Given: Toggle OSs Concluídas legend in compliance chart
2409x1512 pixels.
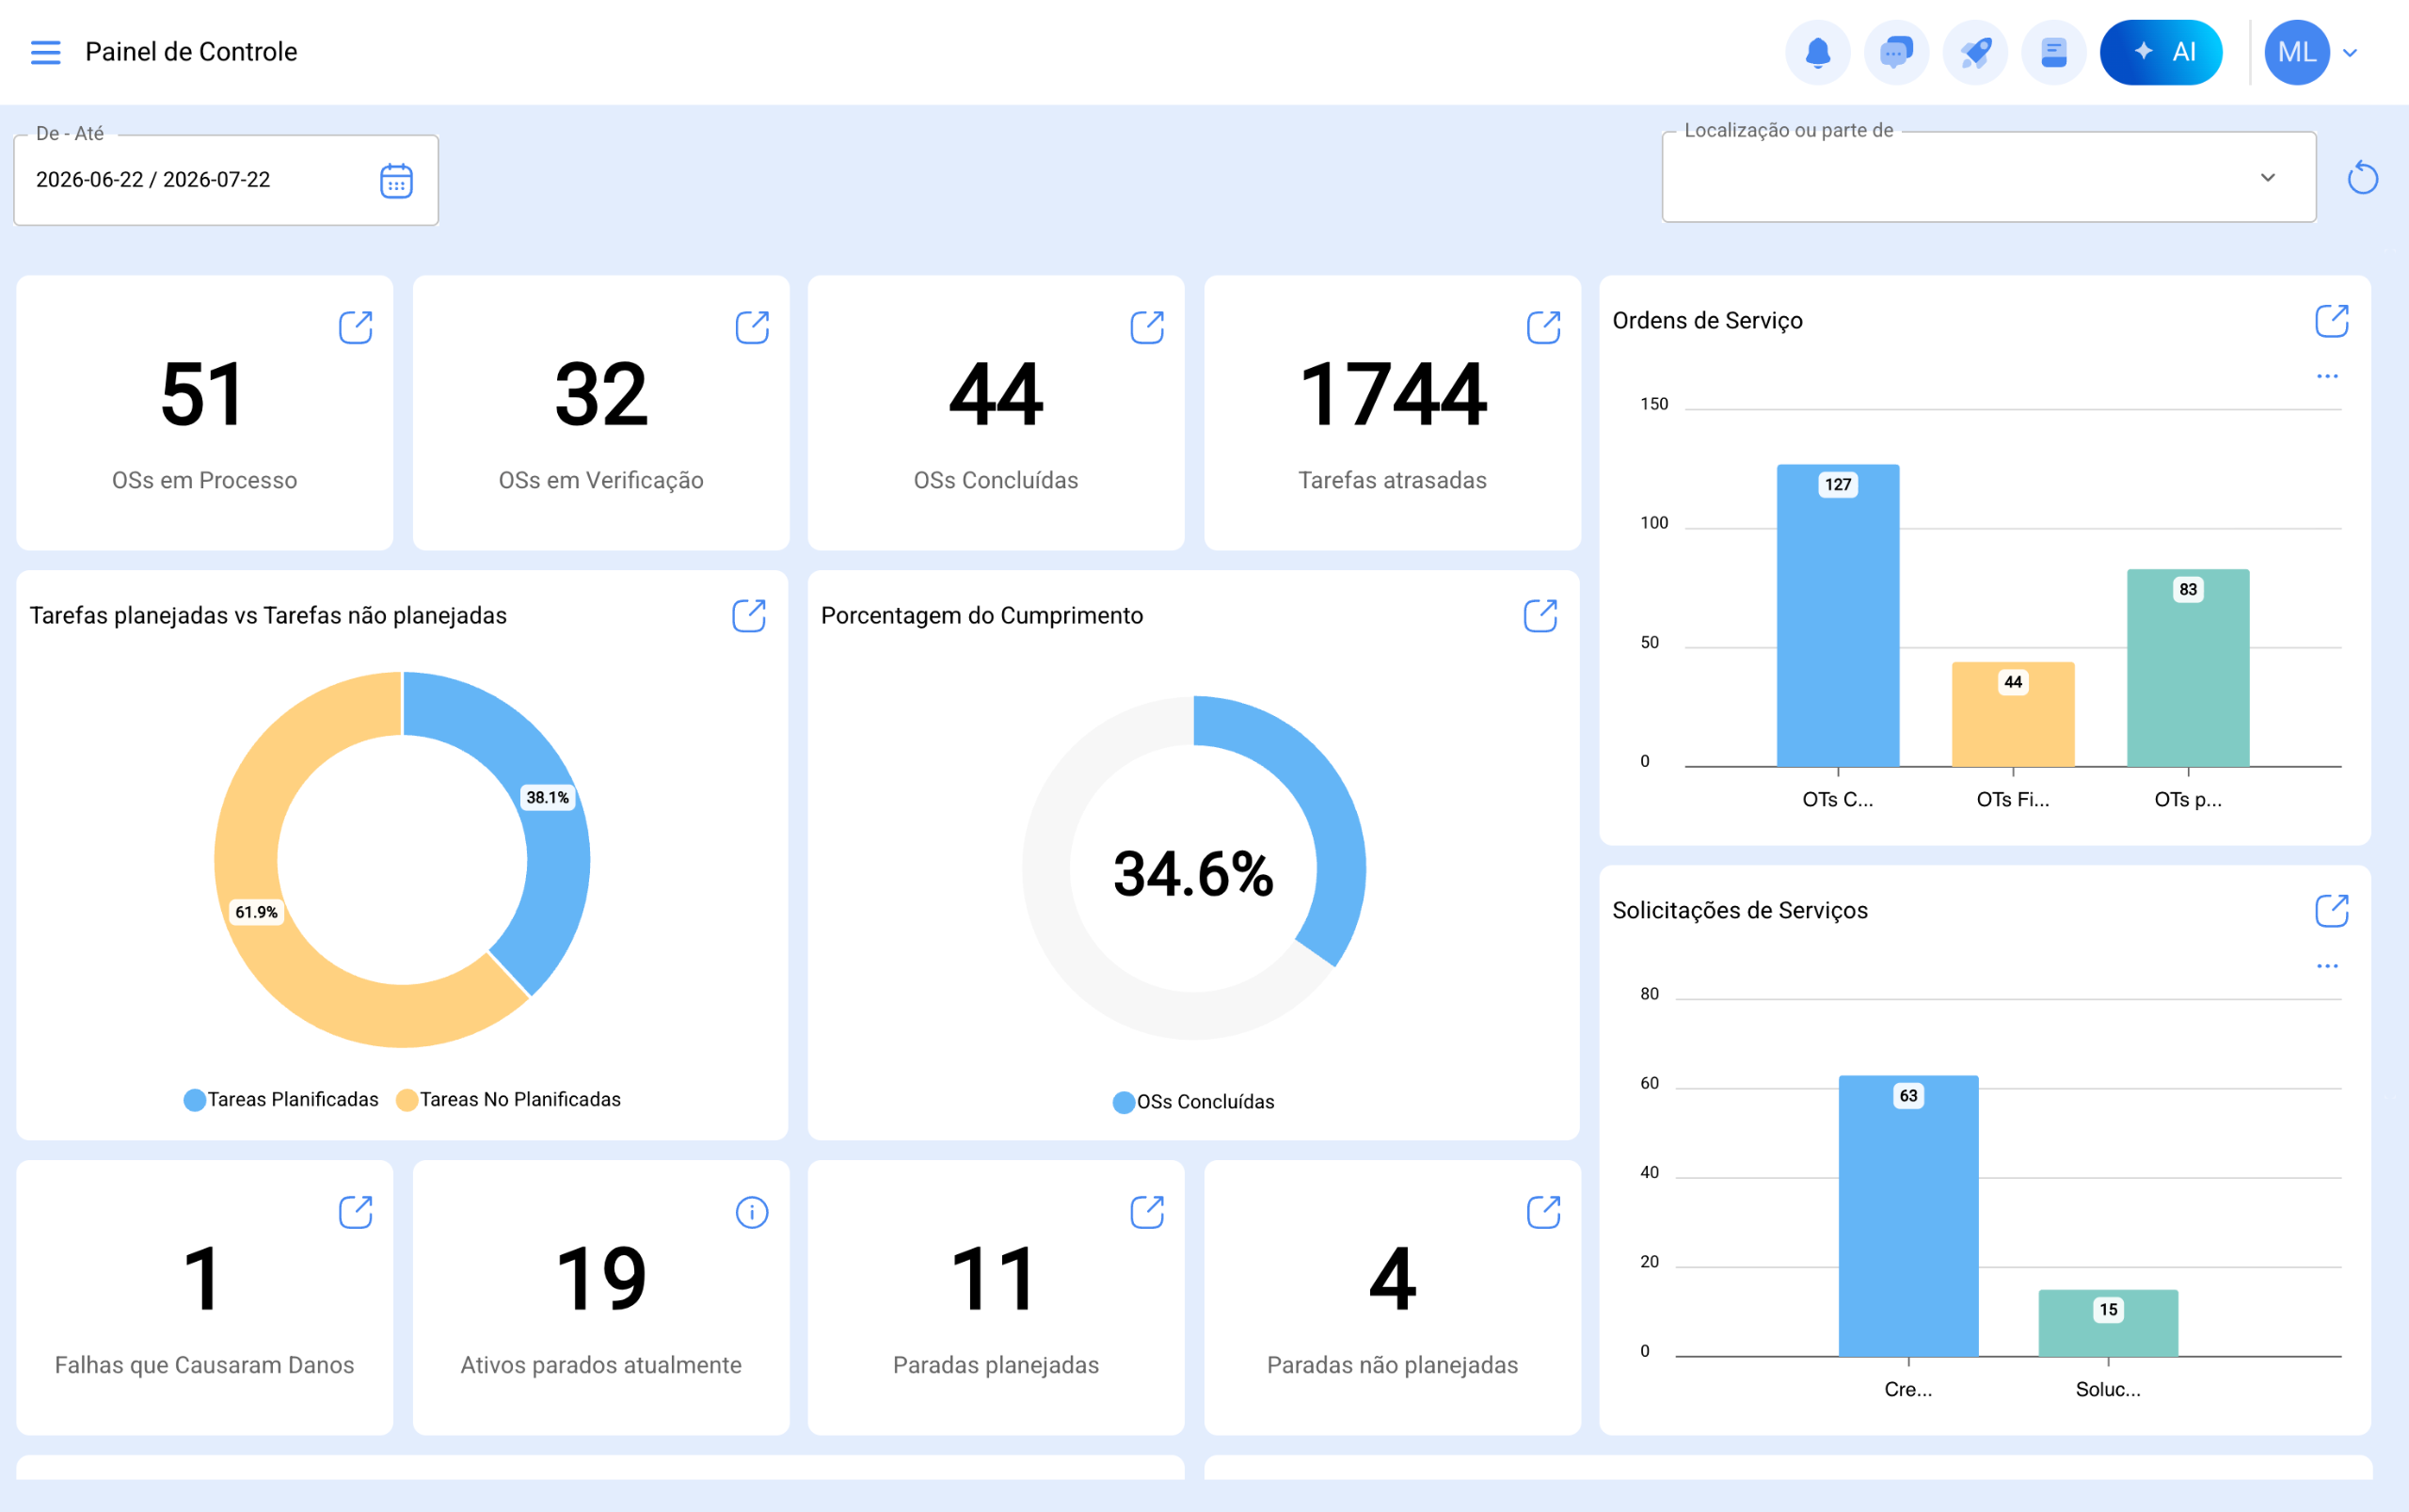Looking at the screenshot, I should [x=1193, y=1101].
